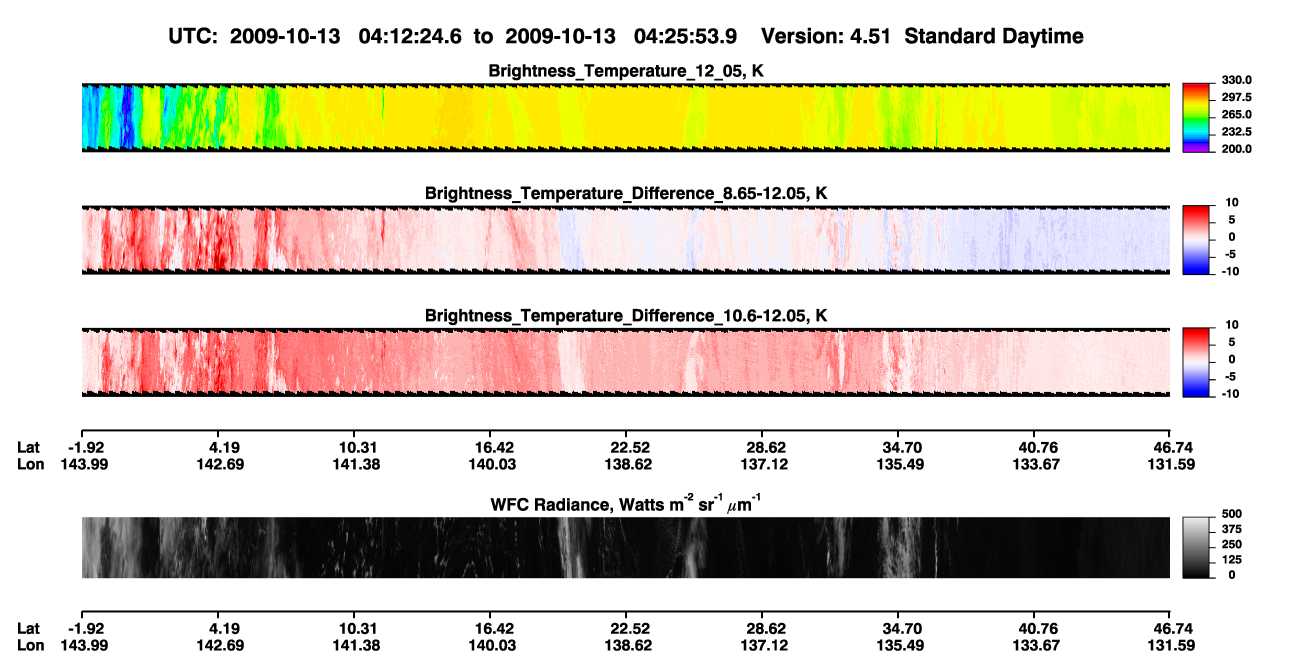The width and height of the screenshot is (1300, 667).
Task: Click the Lon row label below the WFC Radiance panel
Action: pos(30,644)
